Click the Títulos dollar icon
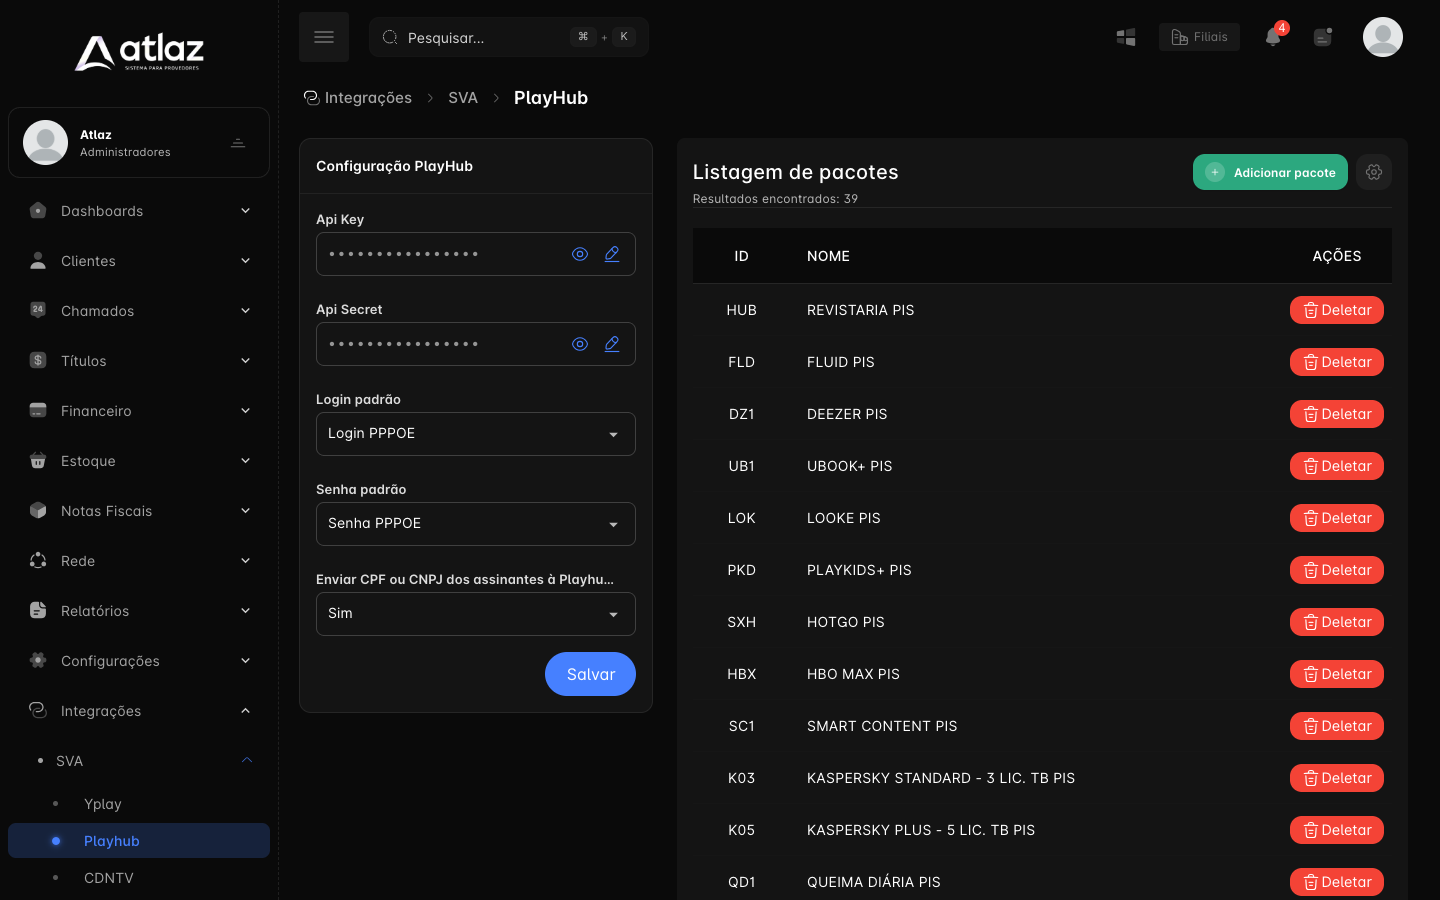The height and width of the screenshot is (900, 1440). [38, 361]
